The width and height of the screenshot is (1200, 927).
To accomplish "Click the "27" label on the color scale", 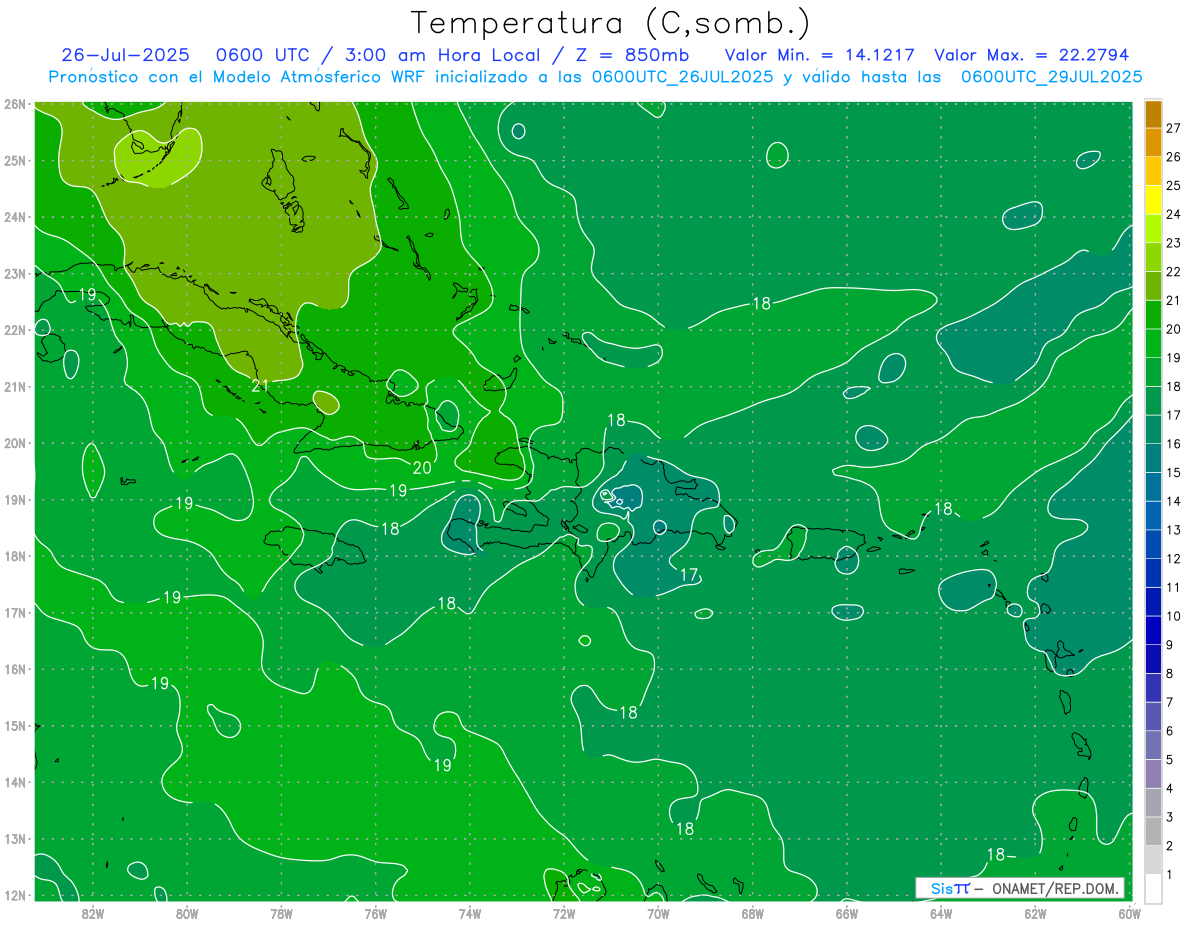I will coord(1174,128).
